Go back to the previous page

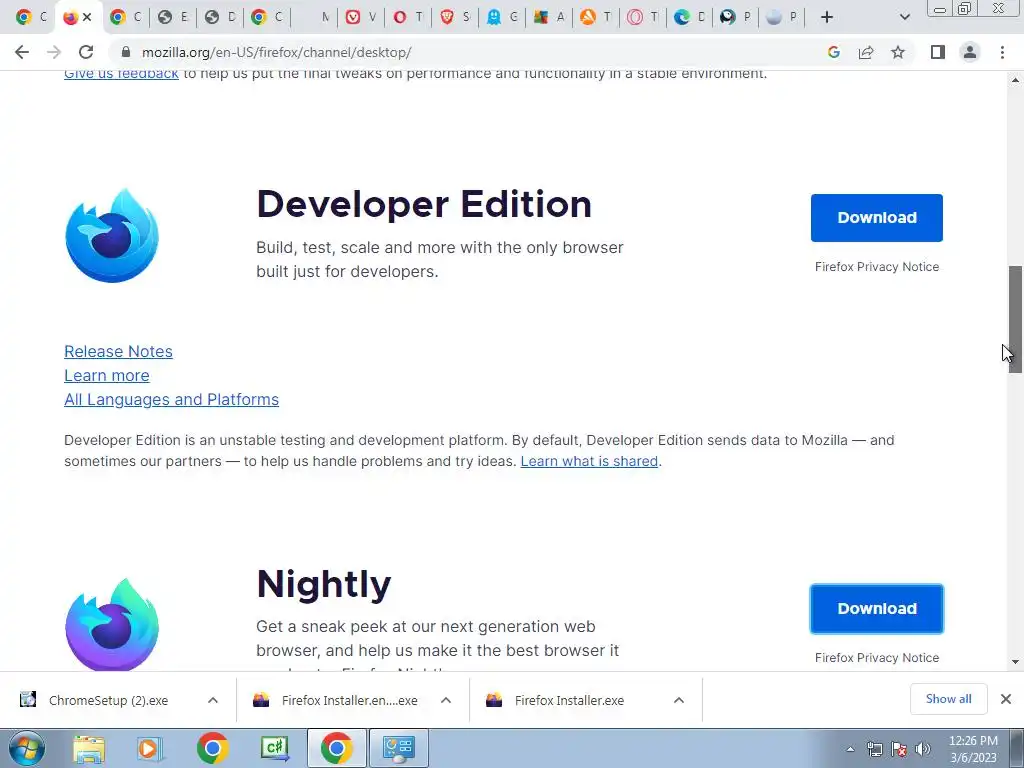(x=22, y=52)
